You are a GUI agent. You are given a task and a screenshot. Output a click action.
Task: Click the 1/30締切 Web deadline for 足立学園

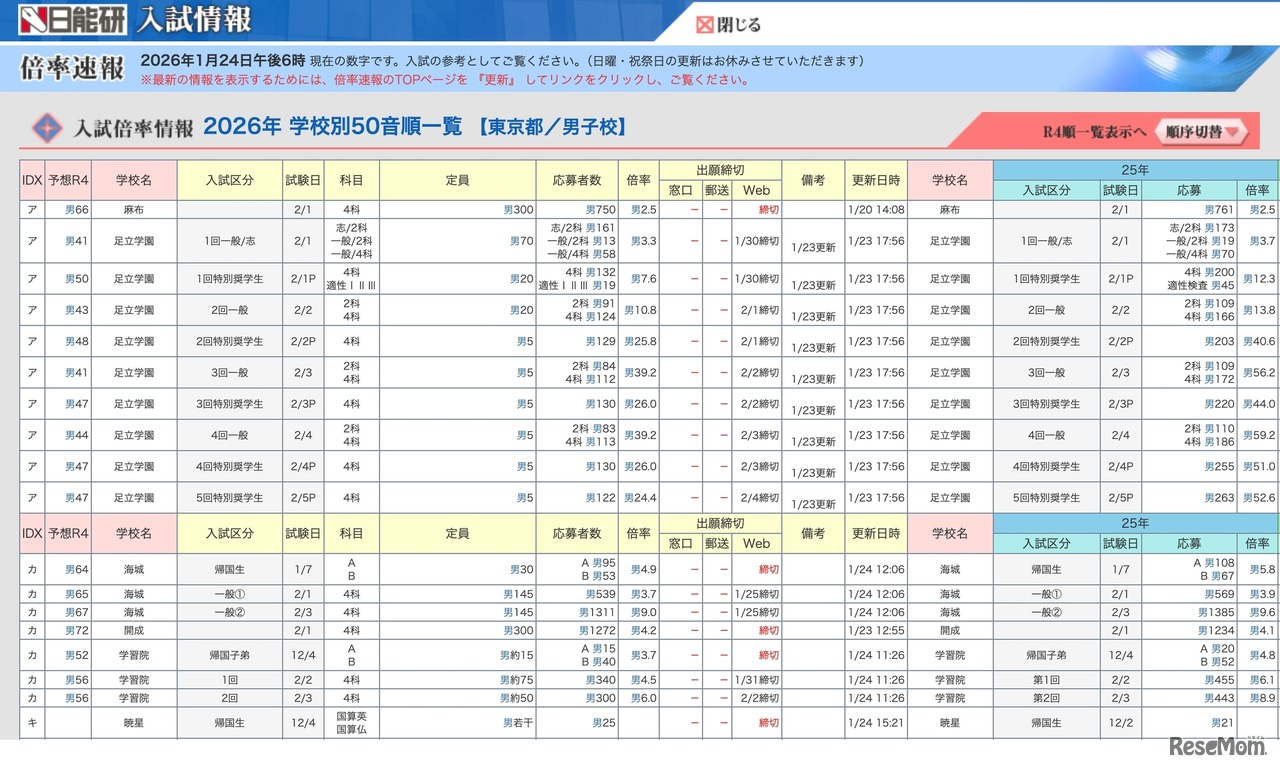(756, 240)
